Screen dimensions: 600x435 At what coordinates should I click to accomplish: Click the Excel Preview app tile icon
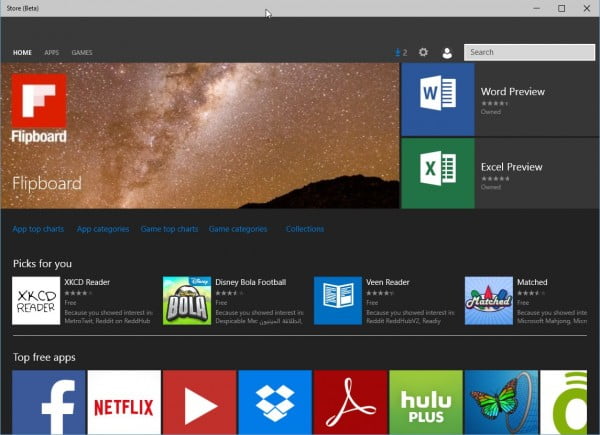tap(438, 173)
